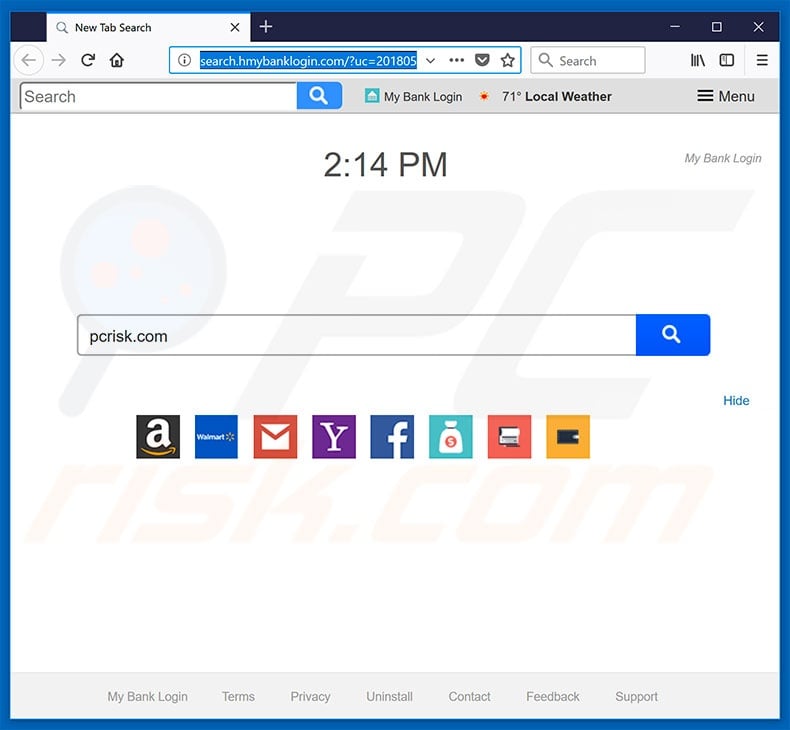Minimize the browser window
Viewport: 790px width, 730px height.
point(675,27)
